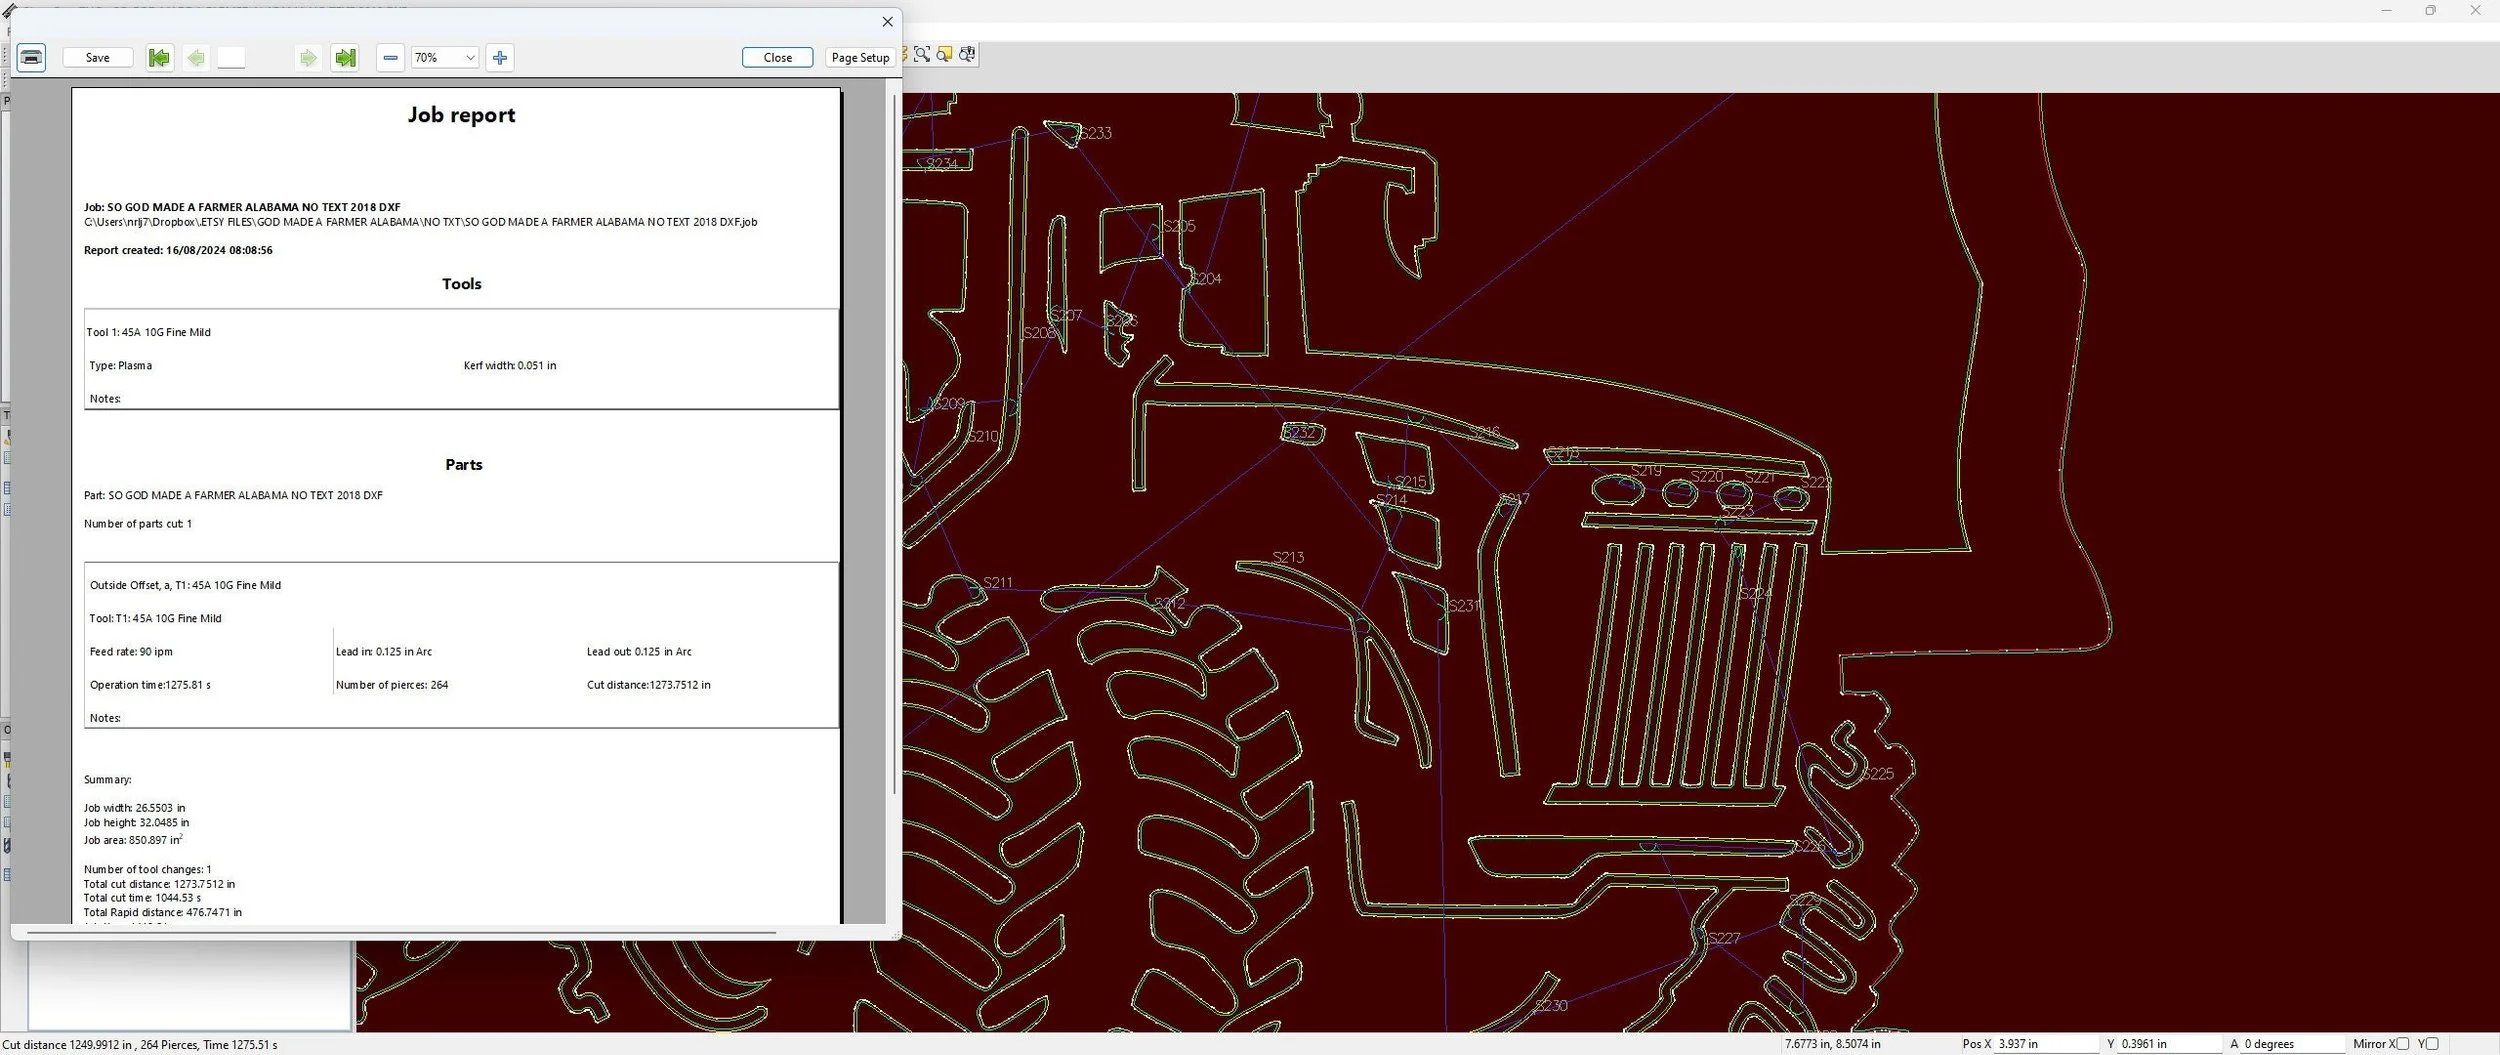Click the zoom extents toolbar icon
2500x1055 pixels.
point(922,54)
